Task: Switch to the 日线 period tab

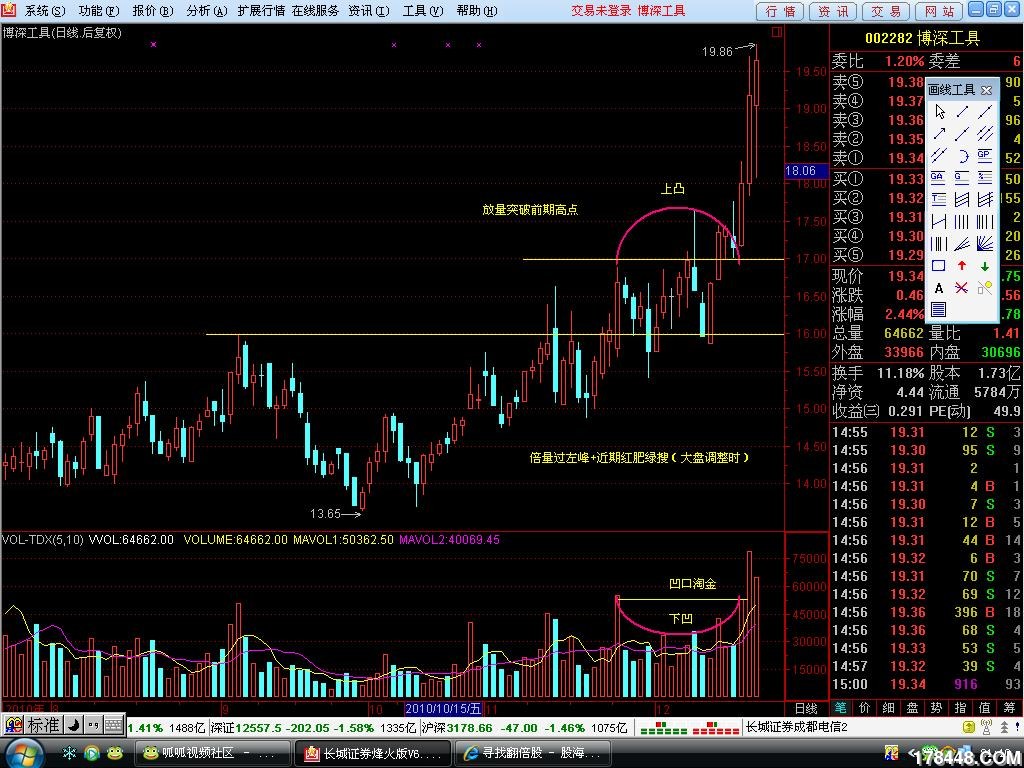Action: tap(806, 707)
